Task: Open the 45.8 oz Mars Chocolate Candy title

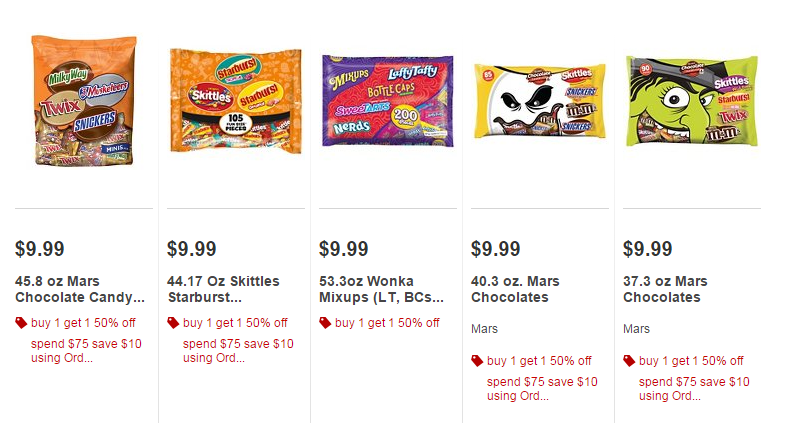Action: (x=80, y=289)
